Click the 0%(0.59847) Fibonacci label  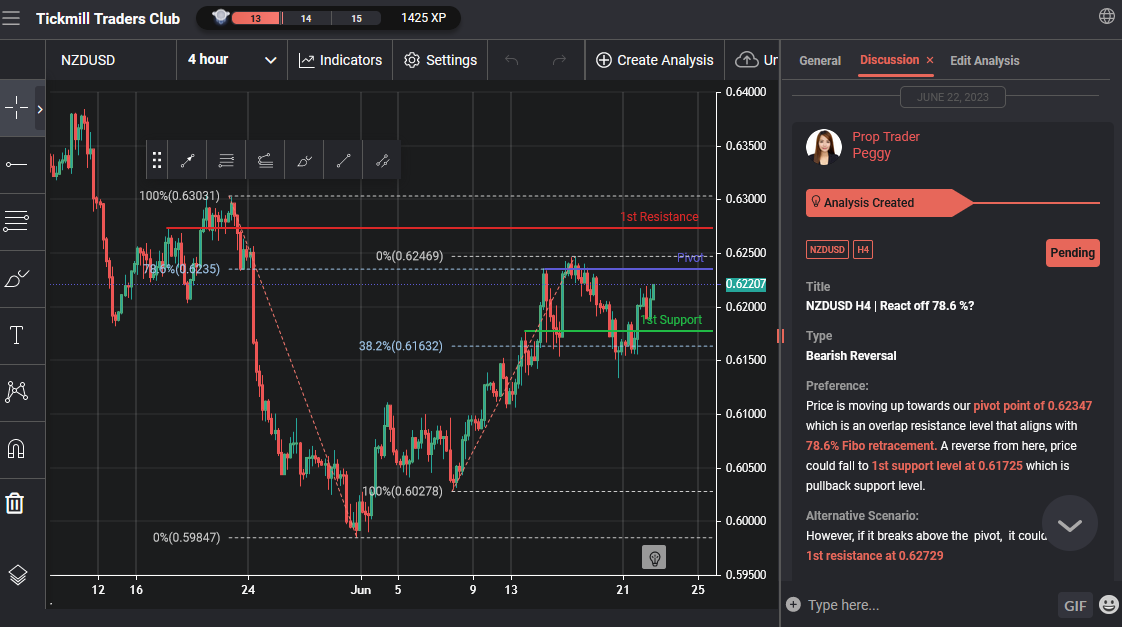pos(186,538)
